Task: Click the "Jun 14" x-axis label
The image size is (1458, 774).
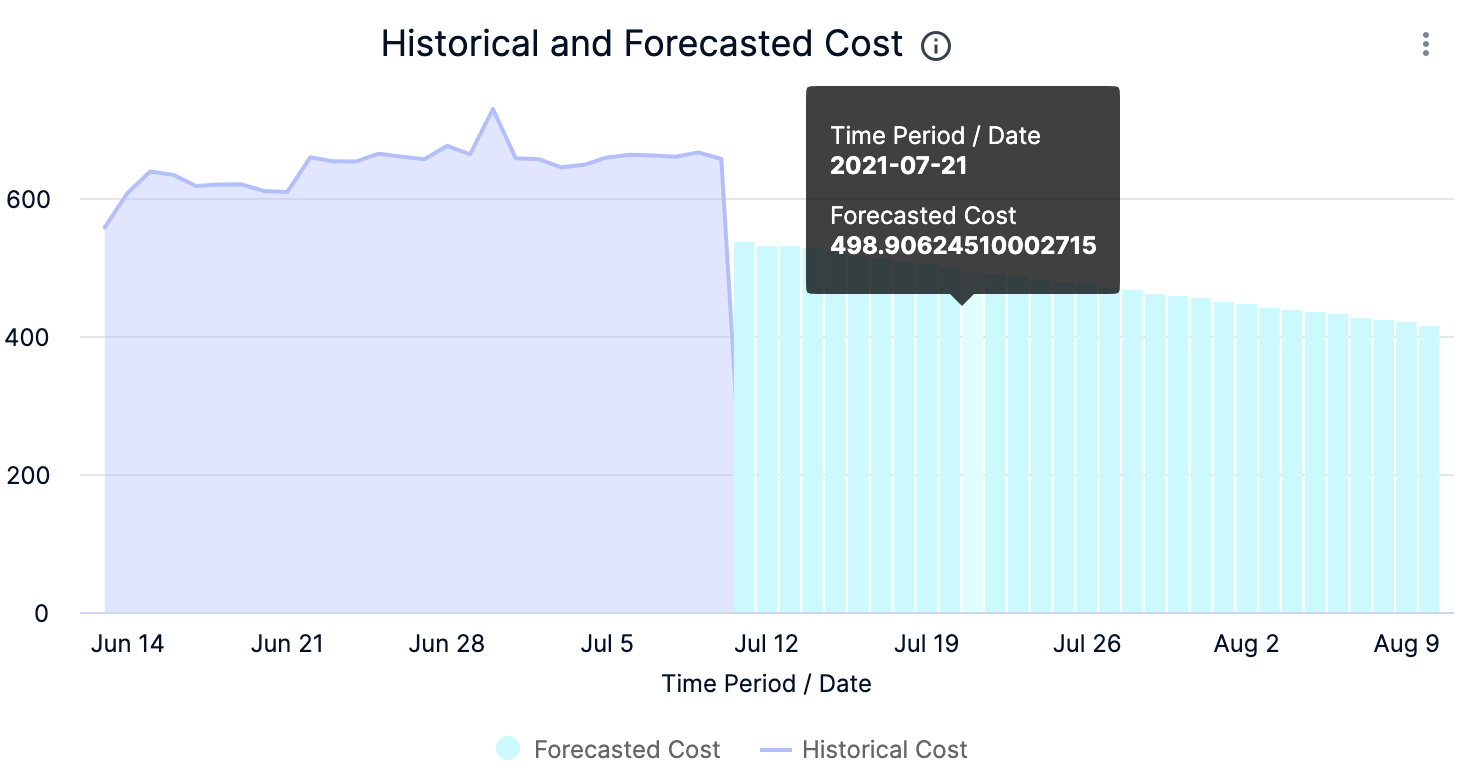Action: pos(127,644)
